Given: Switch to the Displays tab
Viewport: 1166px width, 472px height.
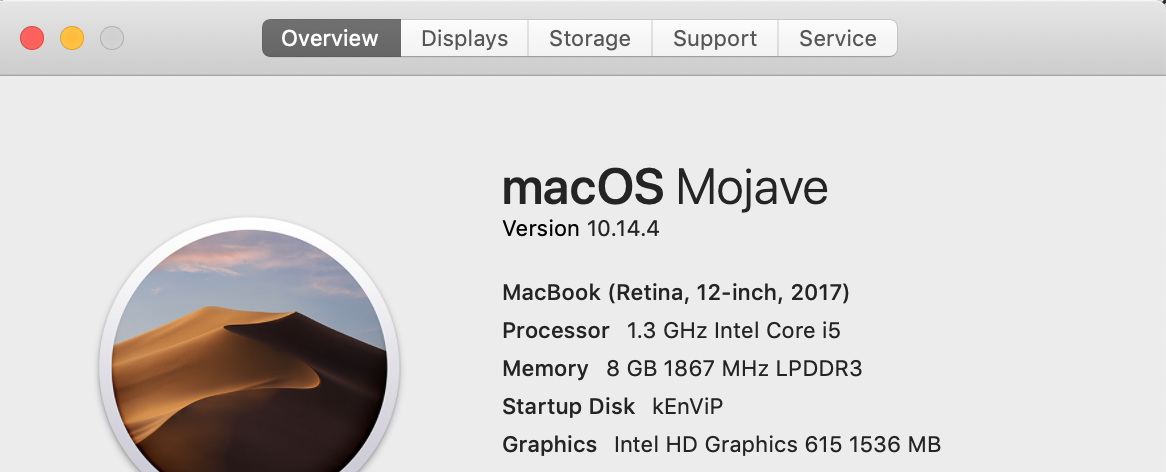Looking at the screenshot, I should (465, 38).
